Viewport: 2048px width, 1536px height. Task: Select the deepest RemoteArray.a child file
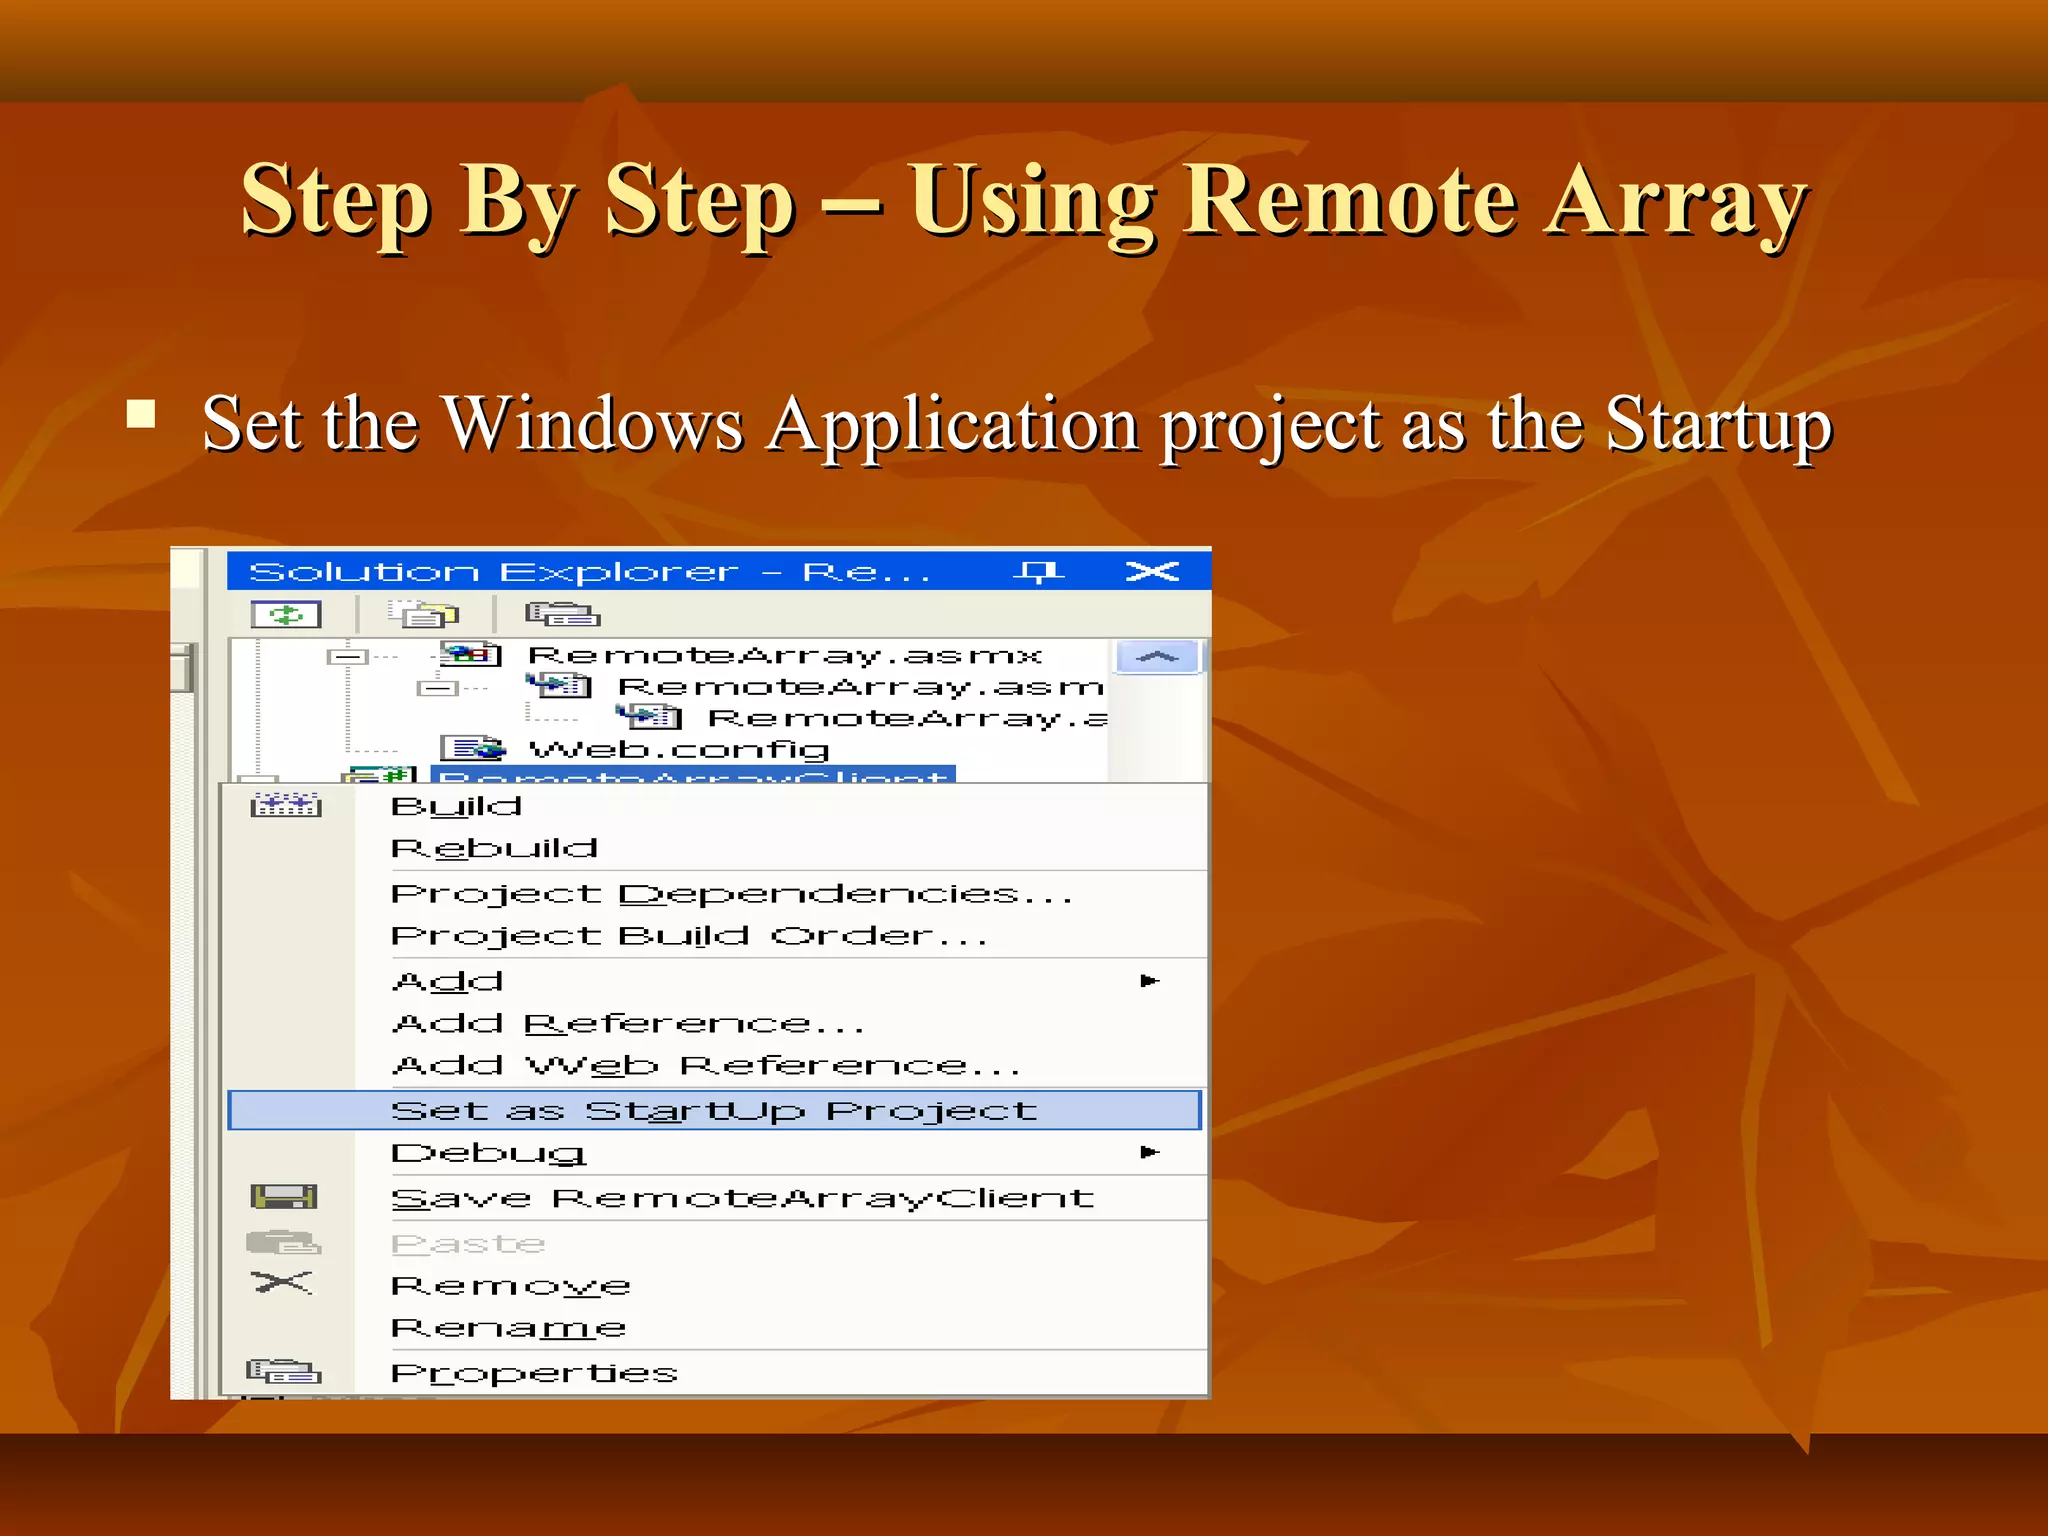(x=907, y=718)
